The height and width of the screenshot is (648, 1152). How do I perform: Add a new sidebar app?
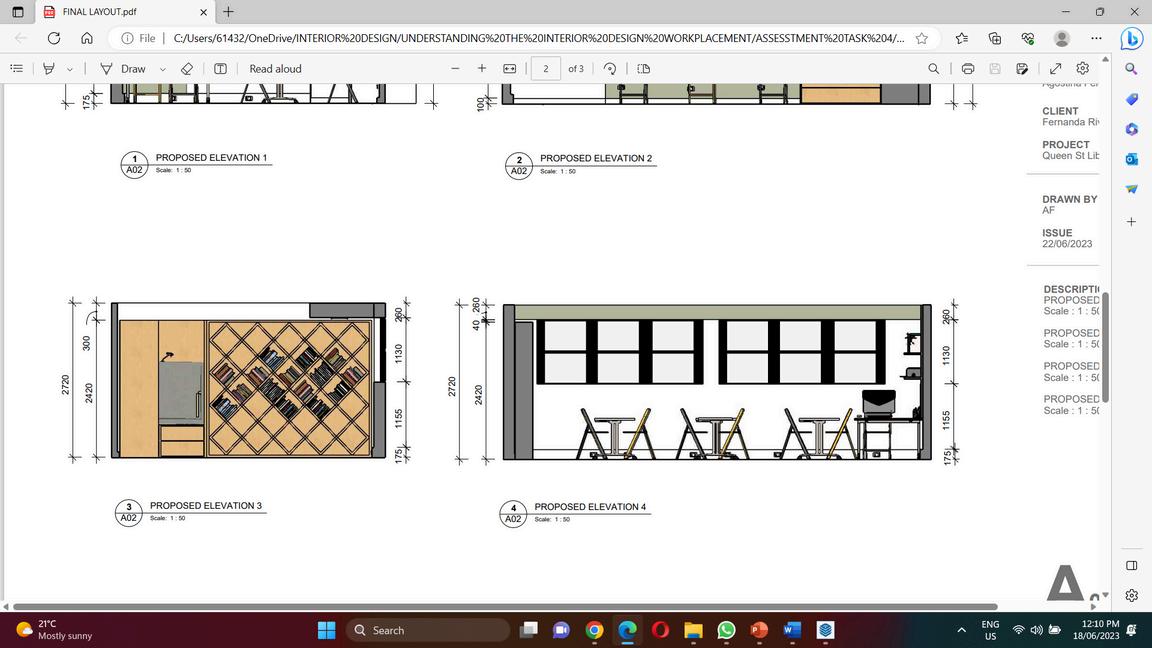tap(1131, 221)
